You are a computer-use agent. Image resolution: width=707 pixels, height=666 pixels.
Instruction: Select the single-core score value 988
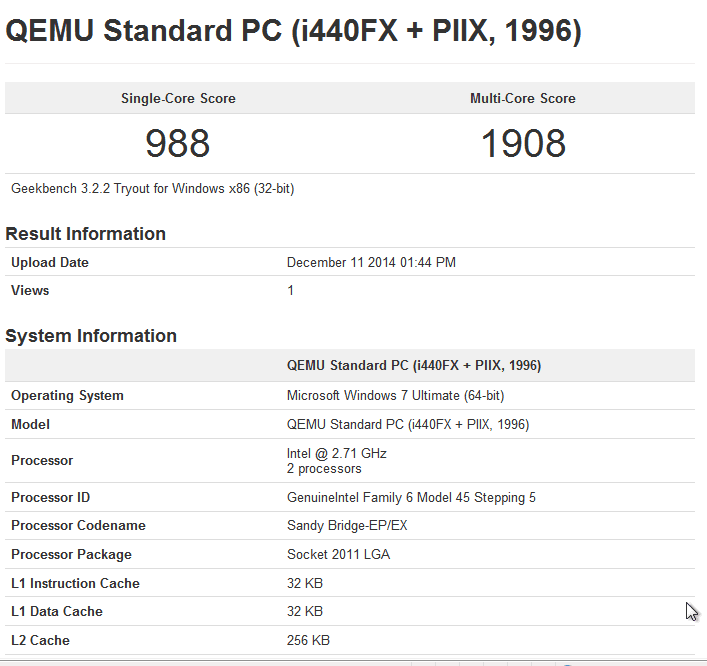point(178,144)
